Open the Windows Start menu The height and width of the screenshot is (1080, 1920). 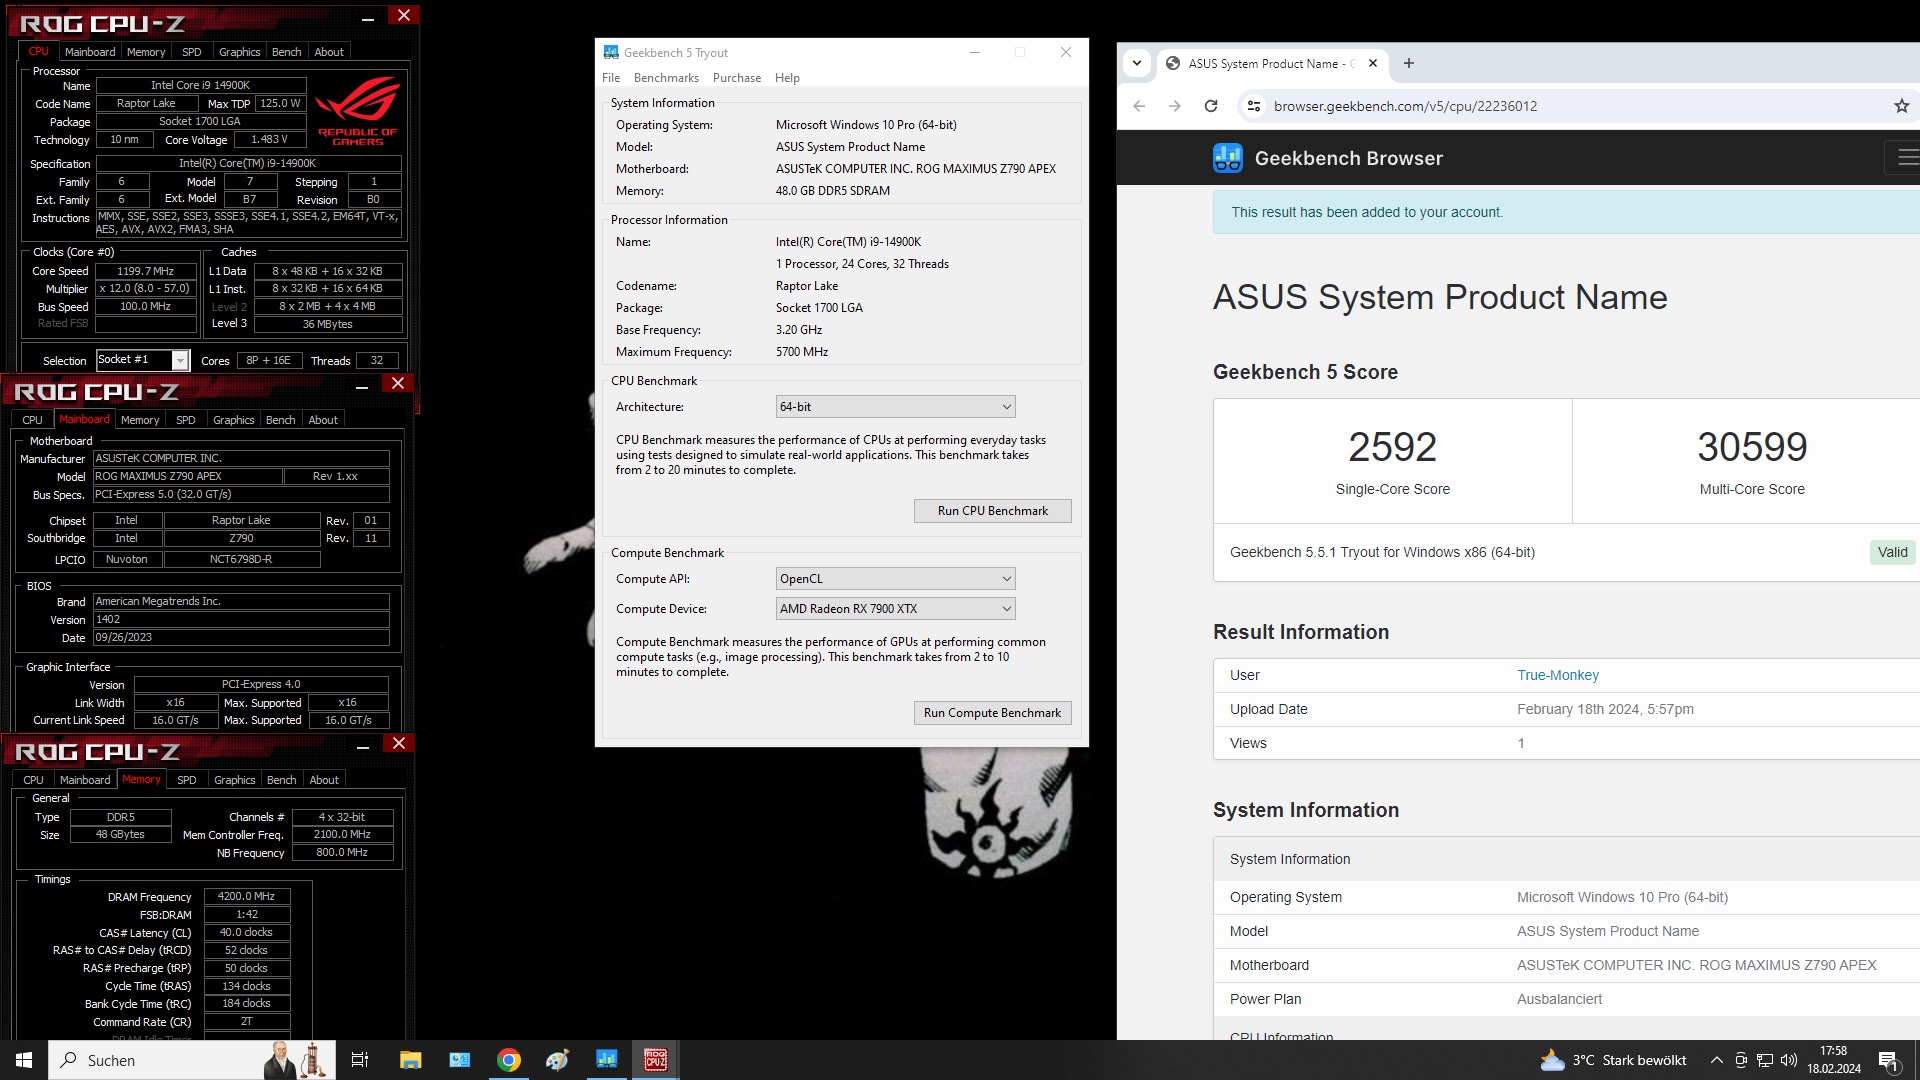click(x=24, y=1060)
